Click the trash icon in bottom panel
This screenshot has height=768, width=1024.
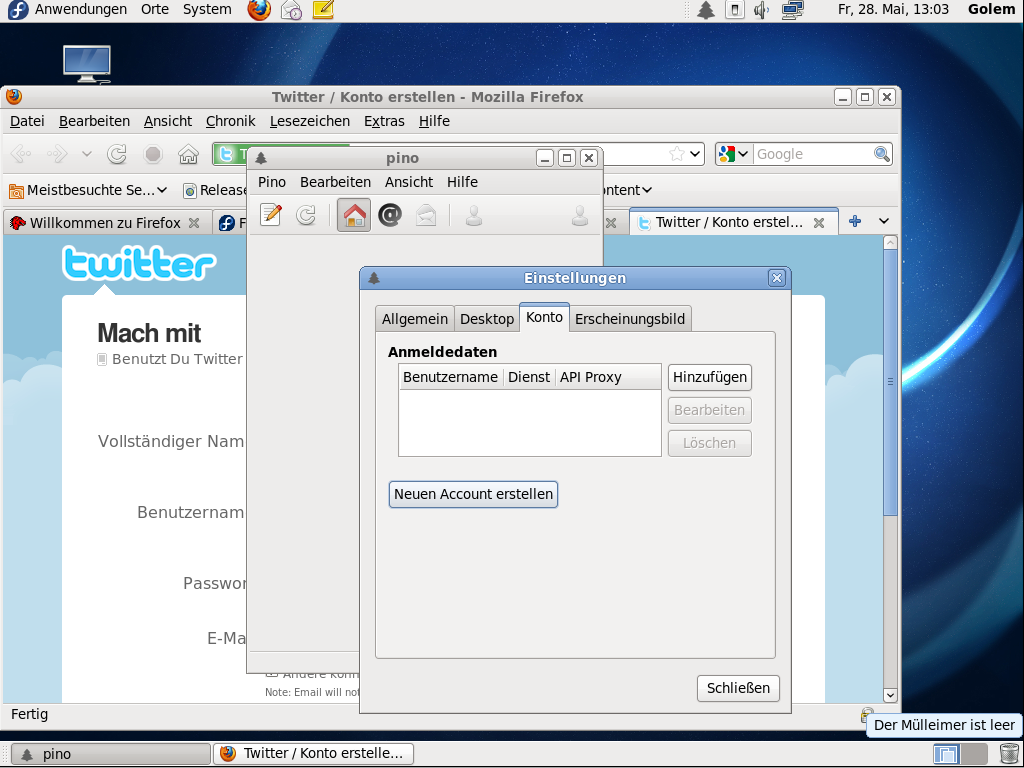(1008, 754)
